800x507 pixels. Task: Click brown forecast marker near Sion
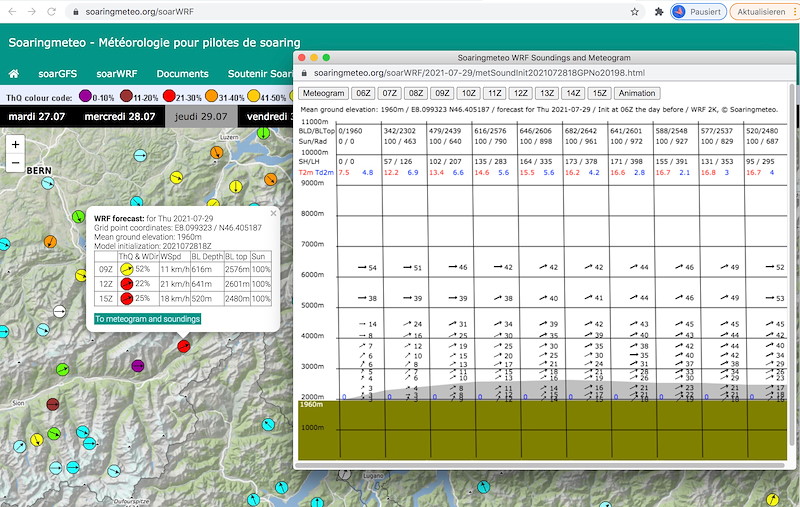pyautogui.click(x=53, y=404)
